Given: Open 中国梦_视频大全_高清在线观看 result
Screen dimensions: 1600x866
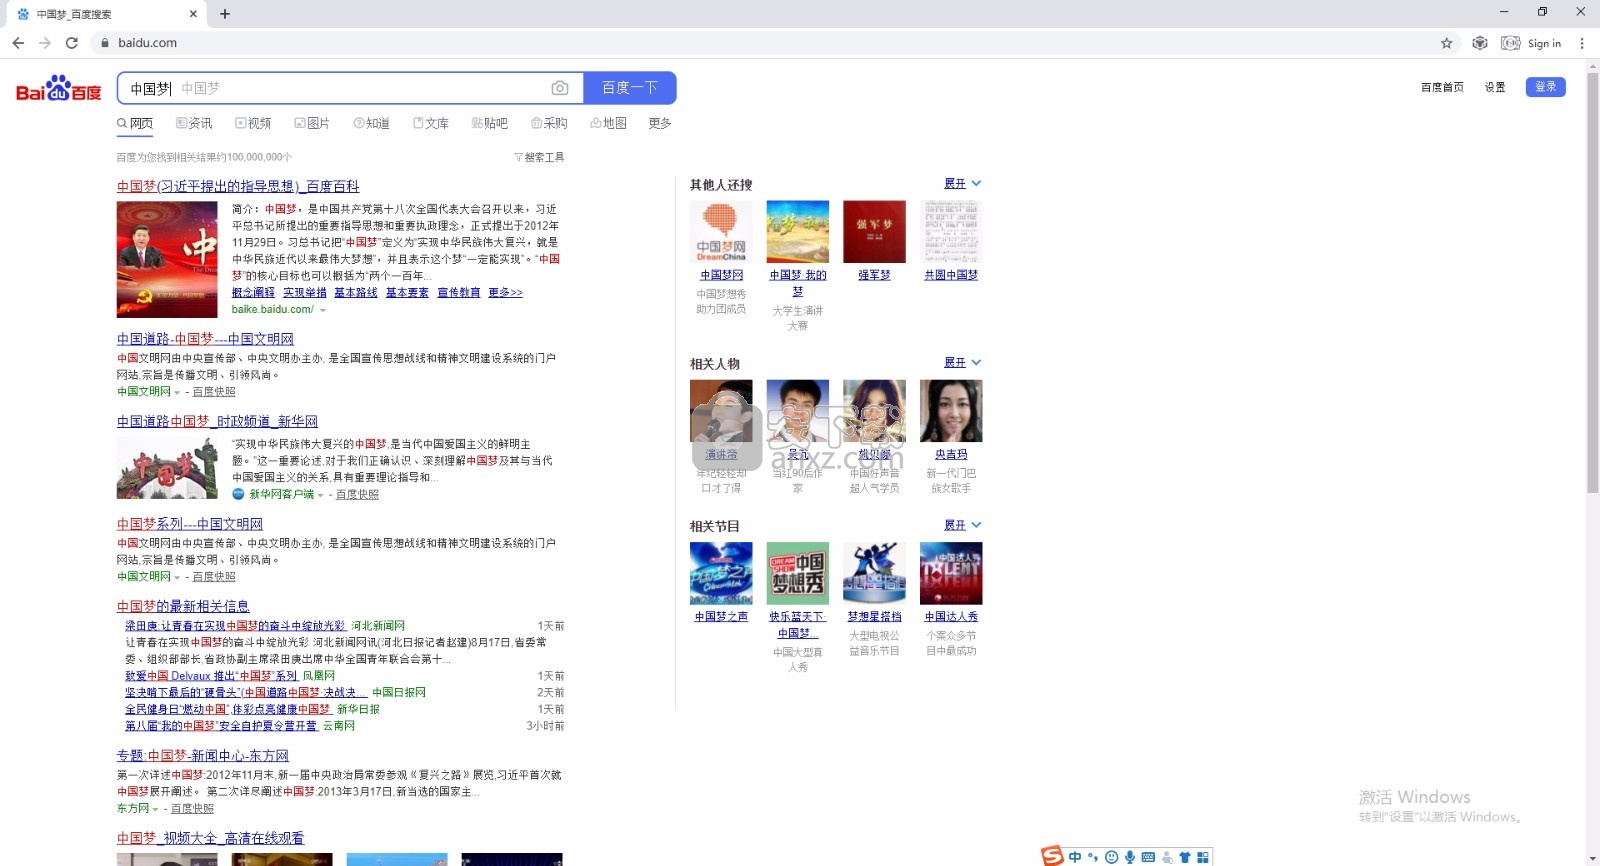Looking at the screenshot, I should coord(210,838).
